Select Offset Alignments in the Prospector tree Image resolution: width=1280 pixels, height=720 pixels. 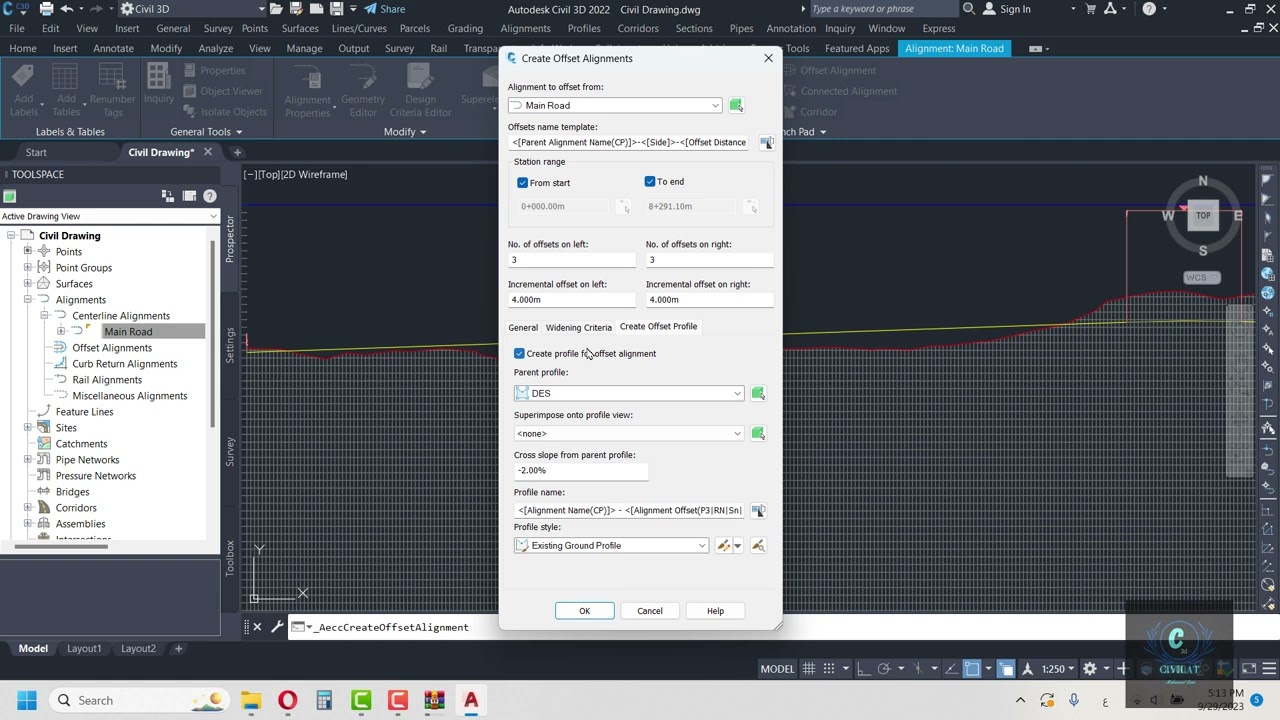tap(112, 348)
